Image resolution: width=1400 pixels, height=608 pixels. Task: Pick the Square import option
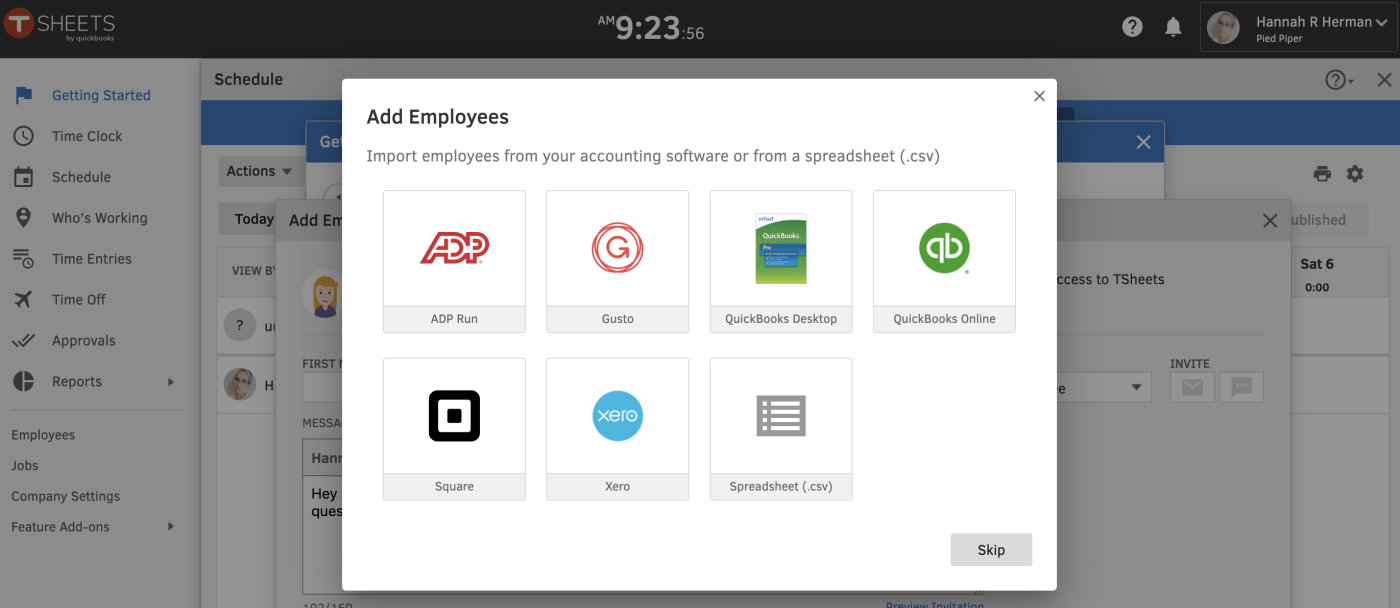[x=454, y=429]
